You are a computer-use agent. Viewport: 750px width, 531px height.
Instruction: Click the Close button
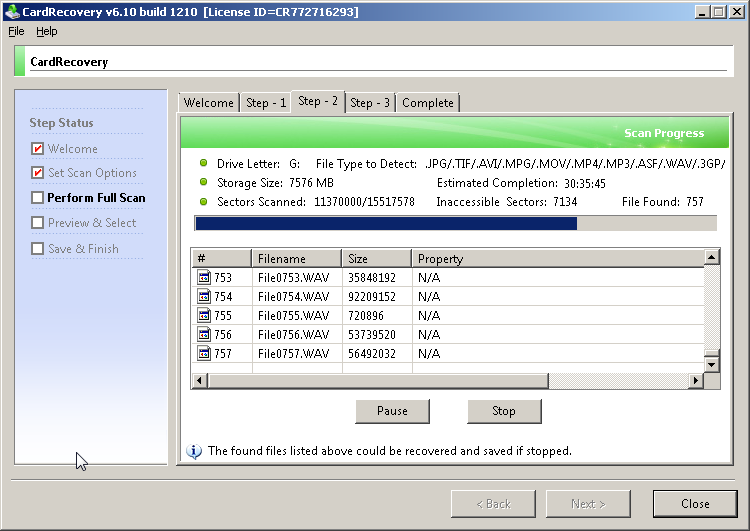pyautogui.click(x=695, y=504)
